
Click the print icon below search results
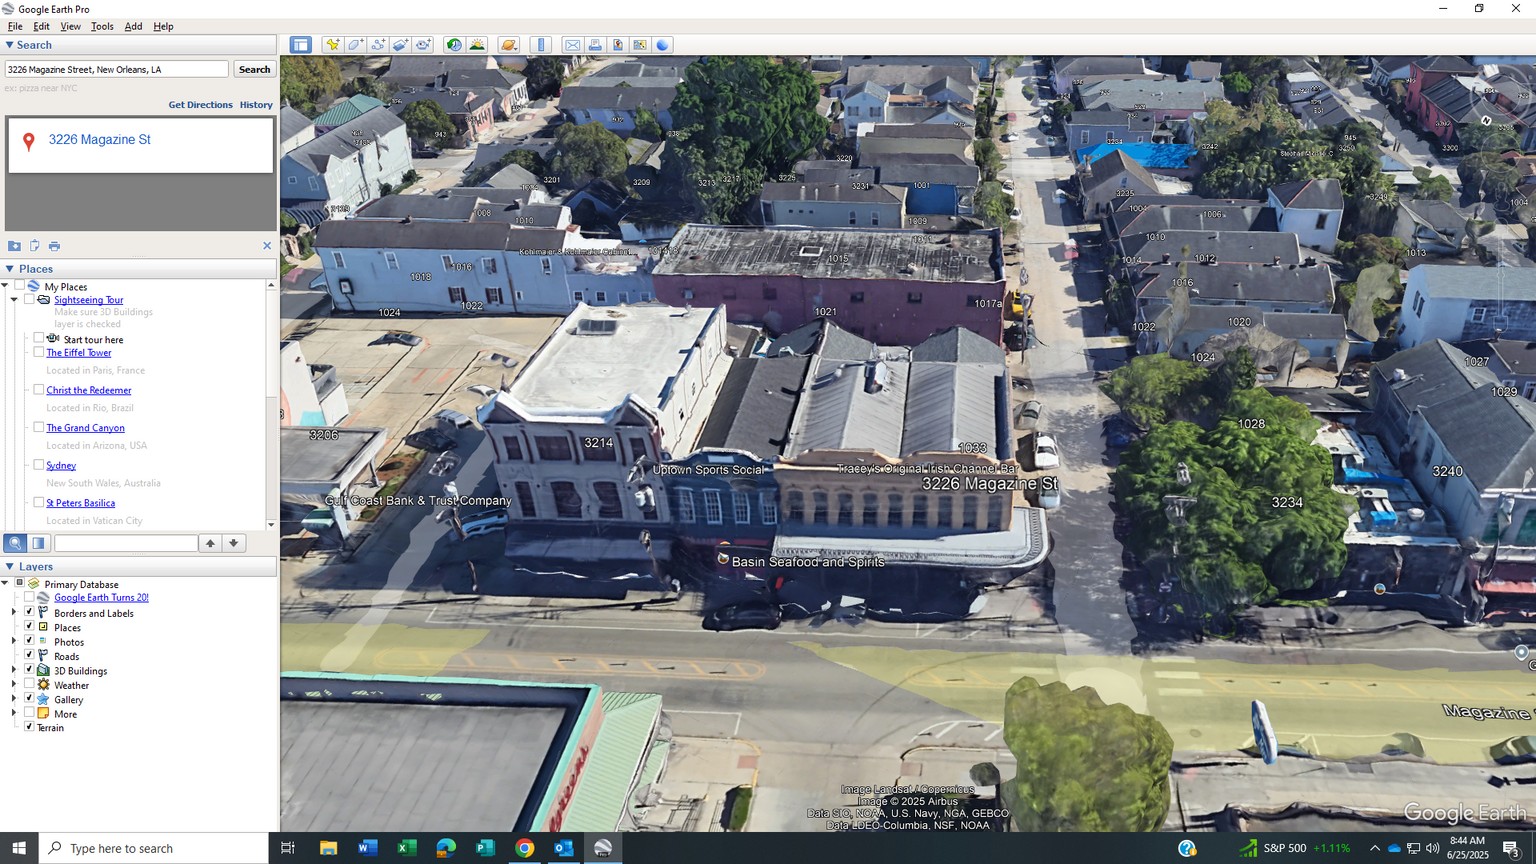pyautogui.click(x=54, y=246)
